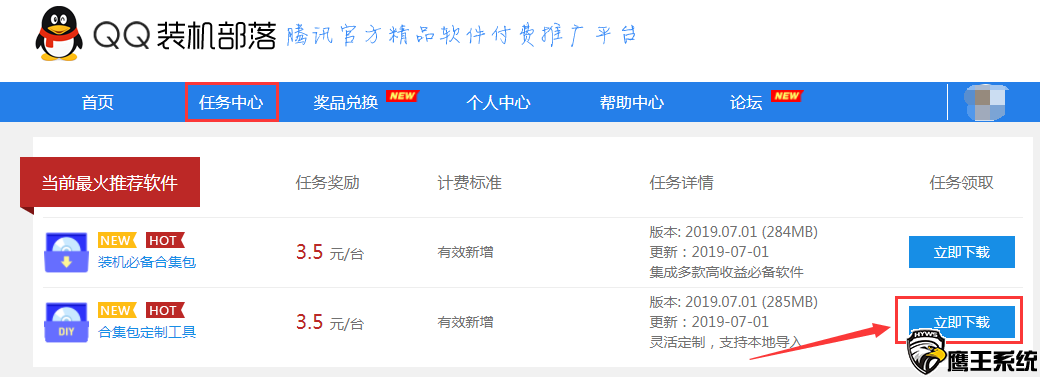The width and height of the screenshot is (1040, 377).
Task: Click the 当前最火推荐软件 banner
Action: (x=110, y=183)
